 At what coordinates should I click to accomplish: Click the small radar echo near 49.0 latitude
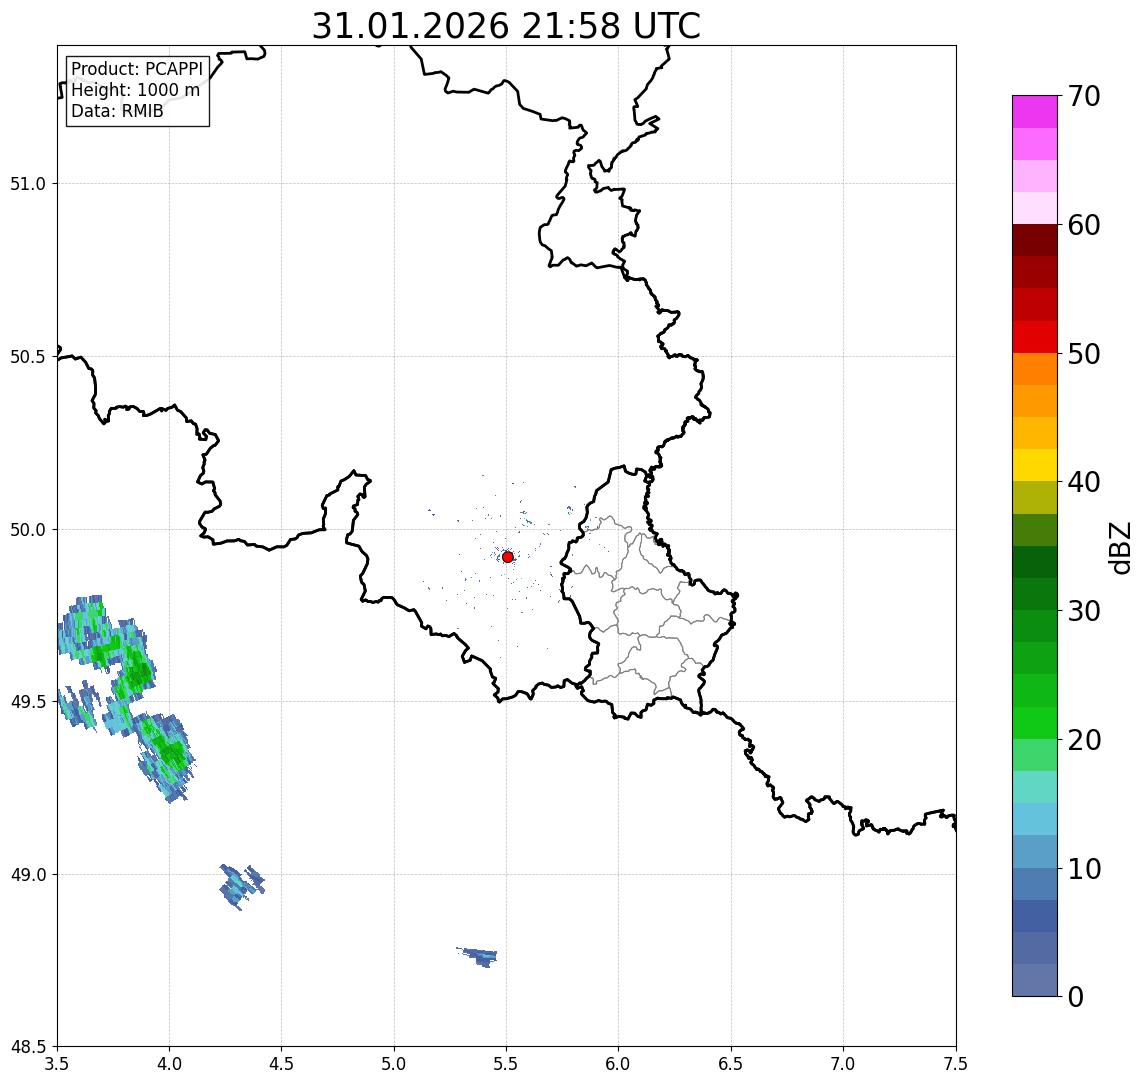(x=242, y=886)
